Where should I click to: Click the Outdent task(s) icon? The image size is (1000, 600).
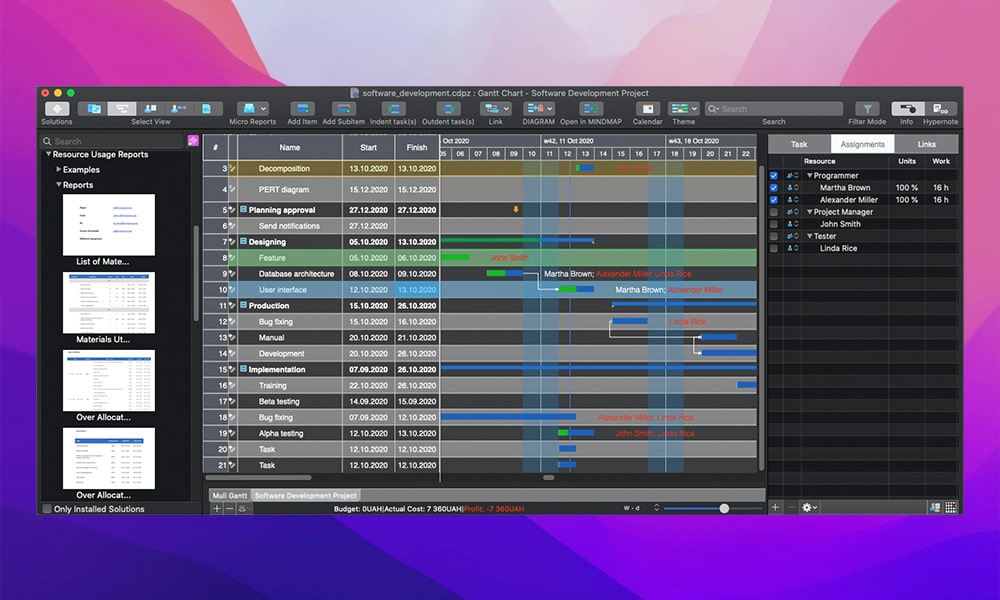pyautogui.click(x=448, y=109)
